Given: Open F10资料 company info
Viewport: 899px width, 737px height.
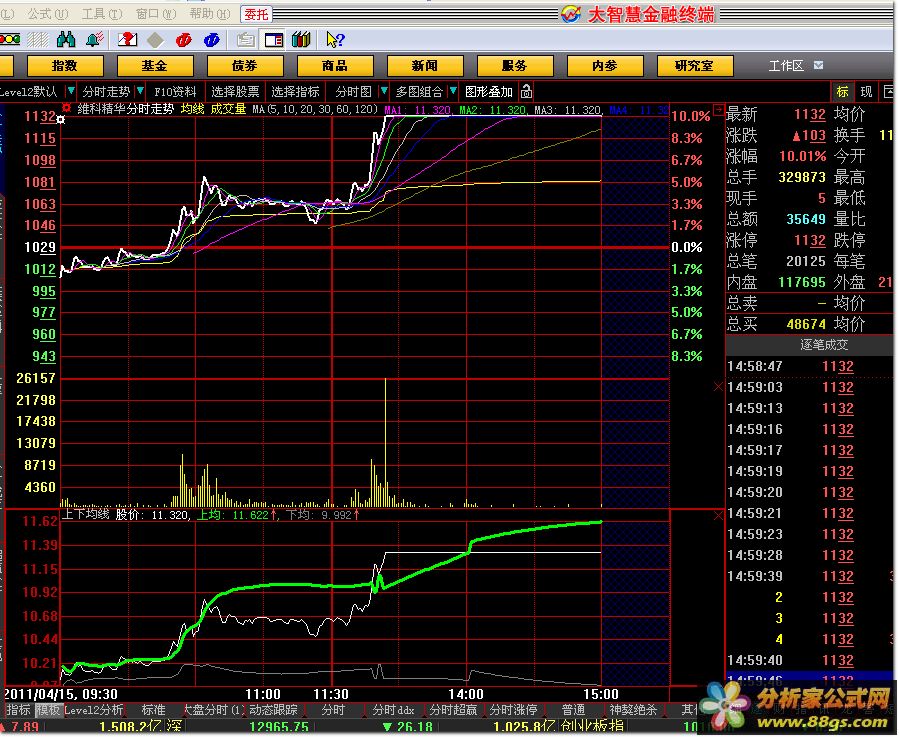Looking at the screenshot, I should click(175, 92).
